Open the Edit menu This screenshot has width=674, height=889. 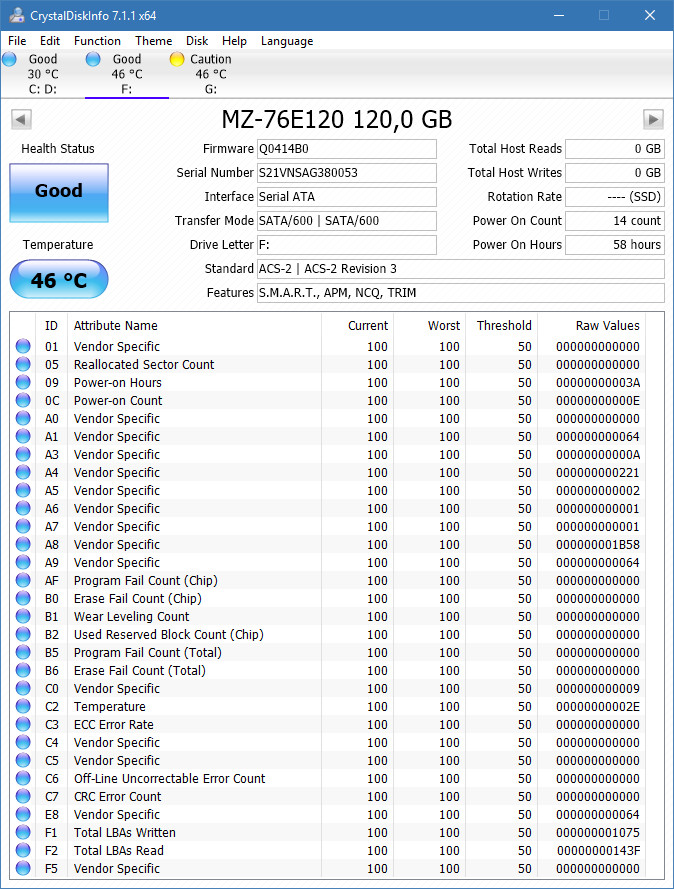tap(50, 41)
